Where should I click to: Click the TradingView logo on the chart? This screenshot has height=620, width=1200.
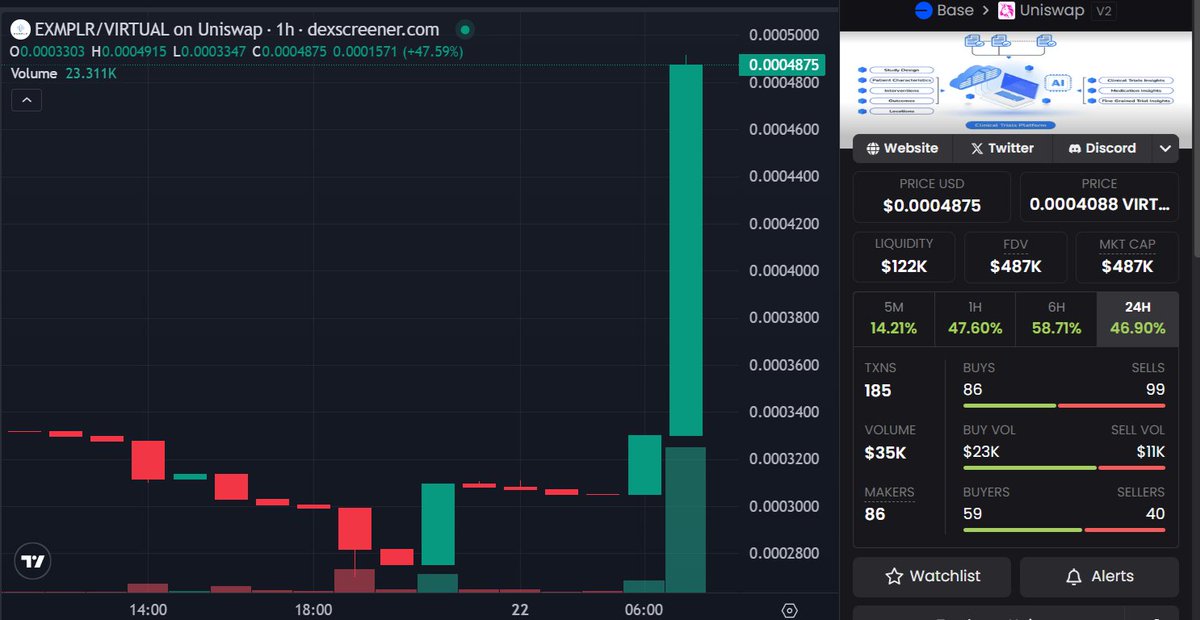(33, 562)
